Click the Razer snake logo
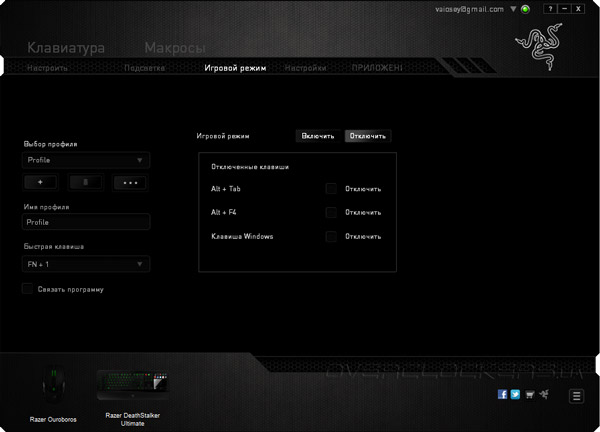Viewport: 600px width, 432px height. 539,46
